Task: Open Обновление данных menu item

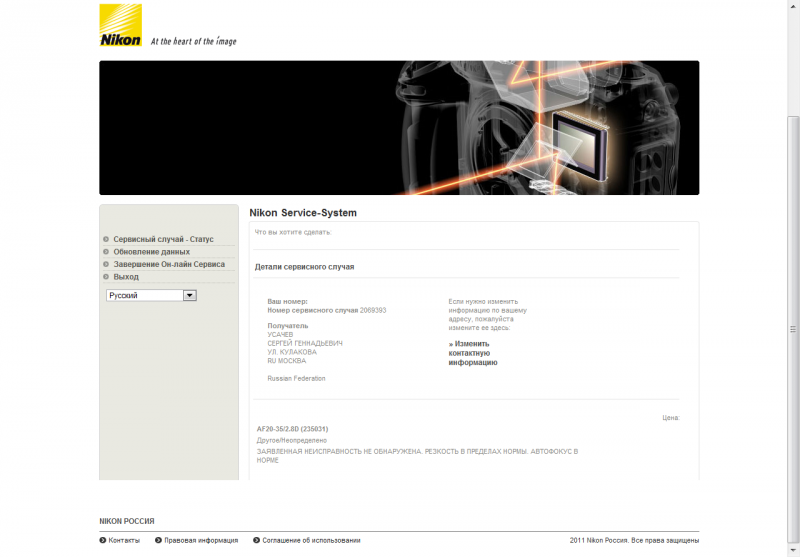Action: (x=152, y=252)
